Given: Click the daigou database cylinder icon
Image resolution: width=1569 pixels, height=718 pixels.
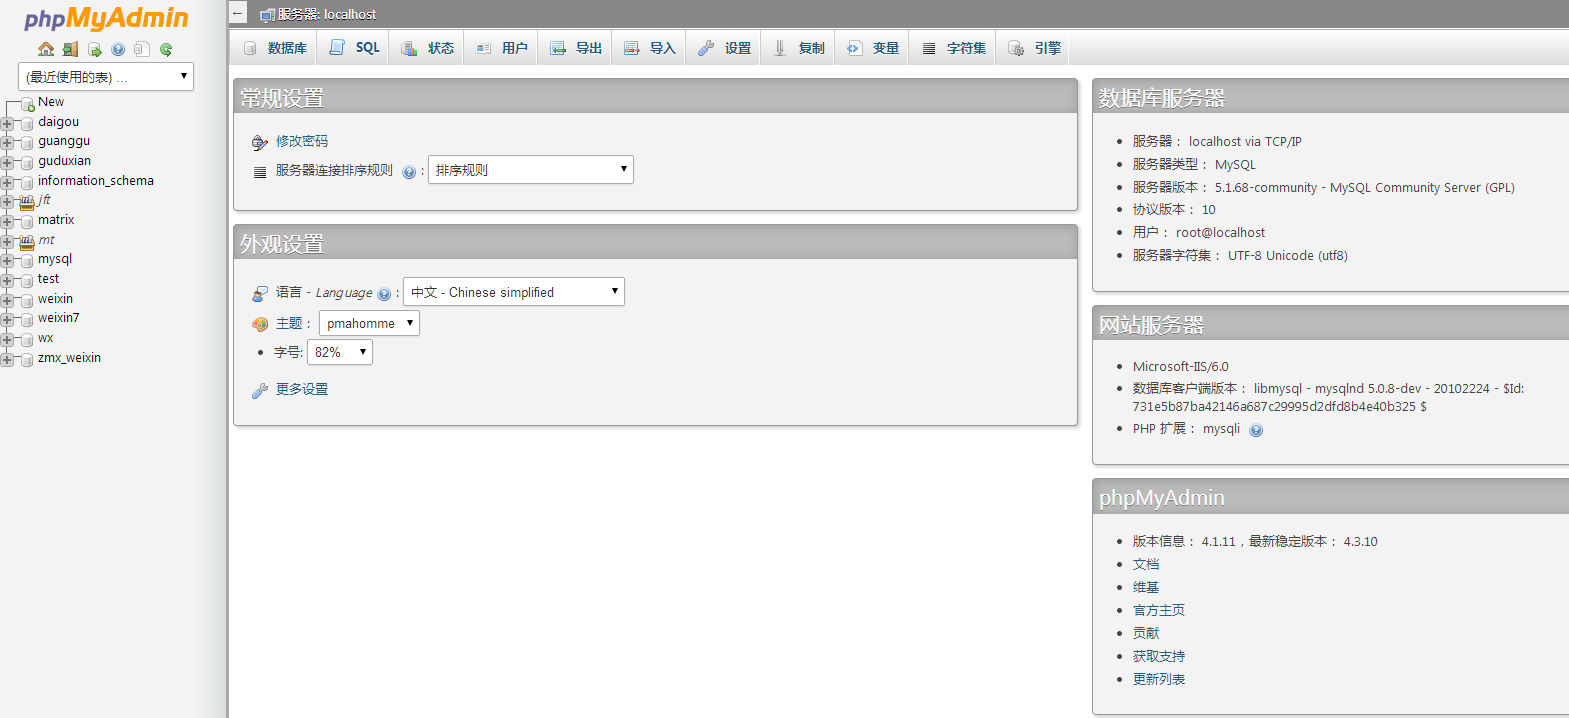Looking at the screenshot, I should 27,123.
